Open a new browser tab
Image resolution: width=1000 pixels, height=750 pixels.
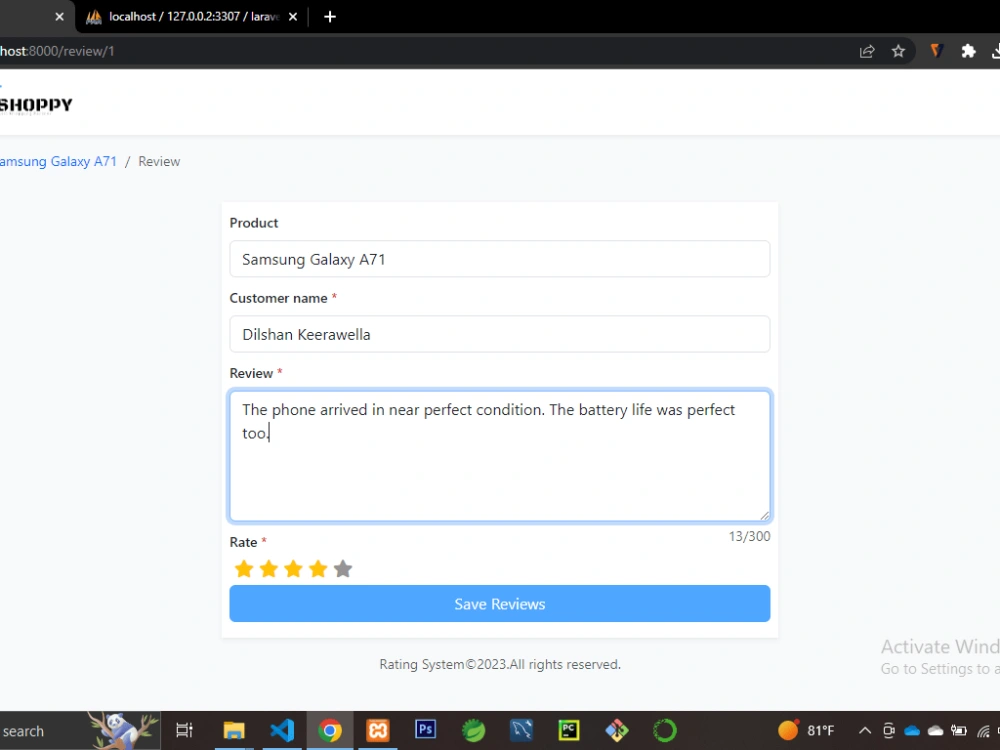(x=330, y=17)
